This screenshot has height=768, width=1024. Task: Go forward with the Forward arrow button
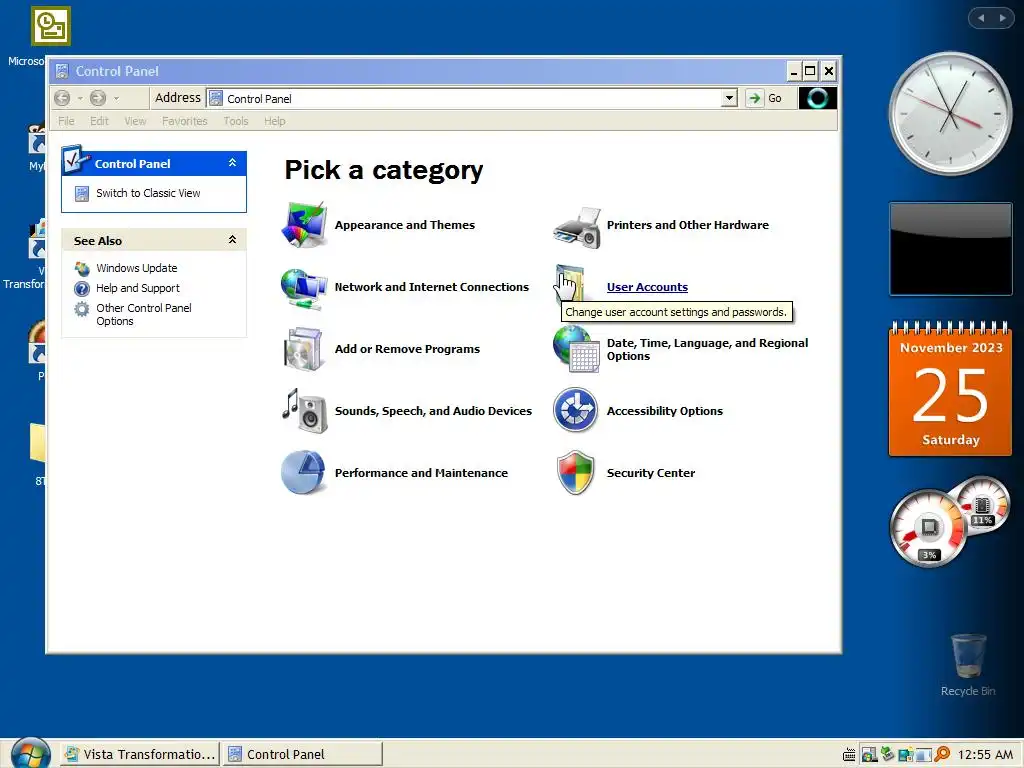98,98
